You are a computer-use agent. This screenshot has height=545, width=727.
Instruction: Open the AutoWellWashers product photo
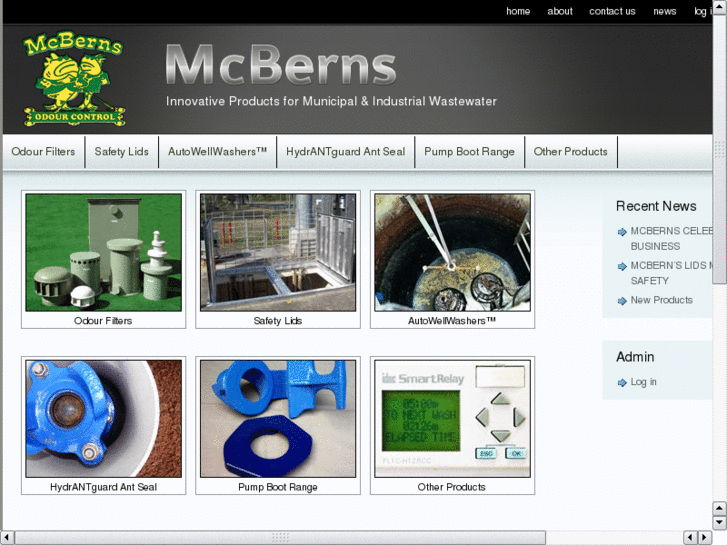(452, 252)
